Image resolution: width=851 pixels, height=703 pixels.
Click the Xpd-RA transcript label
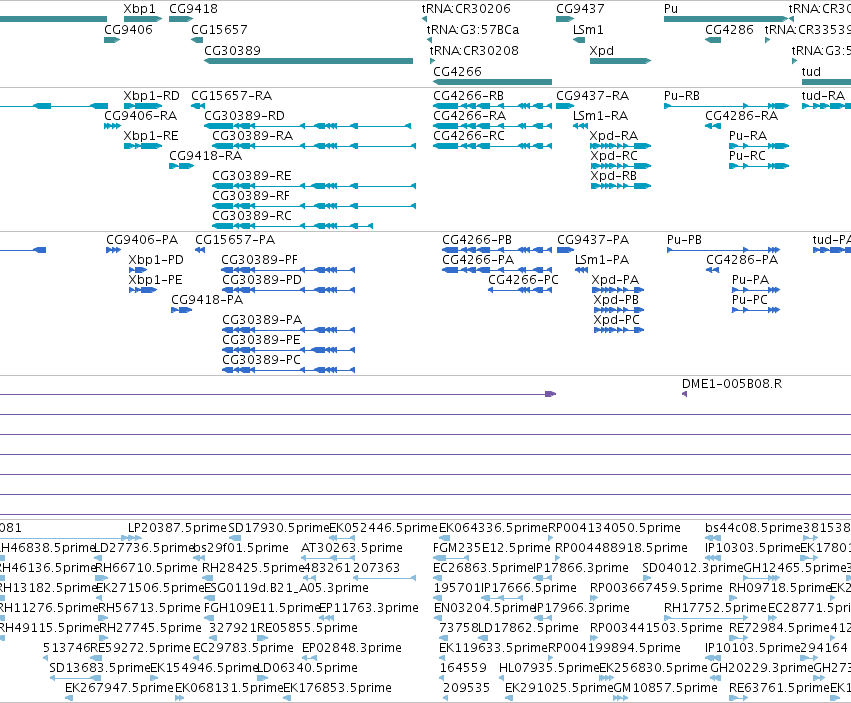pos(614,136)
